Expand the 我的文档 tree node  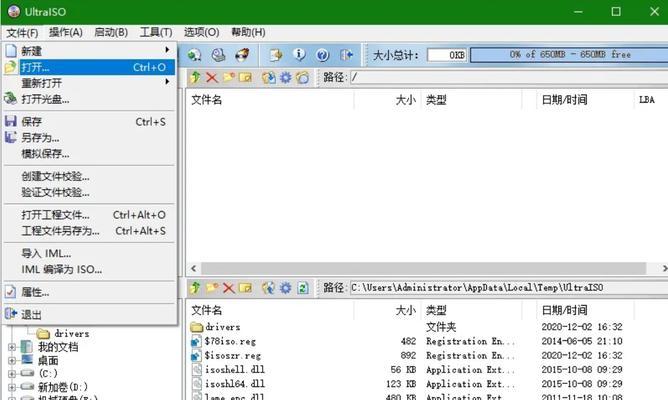tap(12, 347)
